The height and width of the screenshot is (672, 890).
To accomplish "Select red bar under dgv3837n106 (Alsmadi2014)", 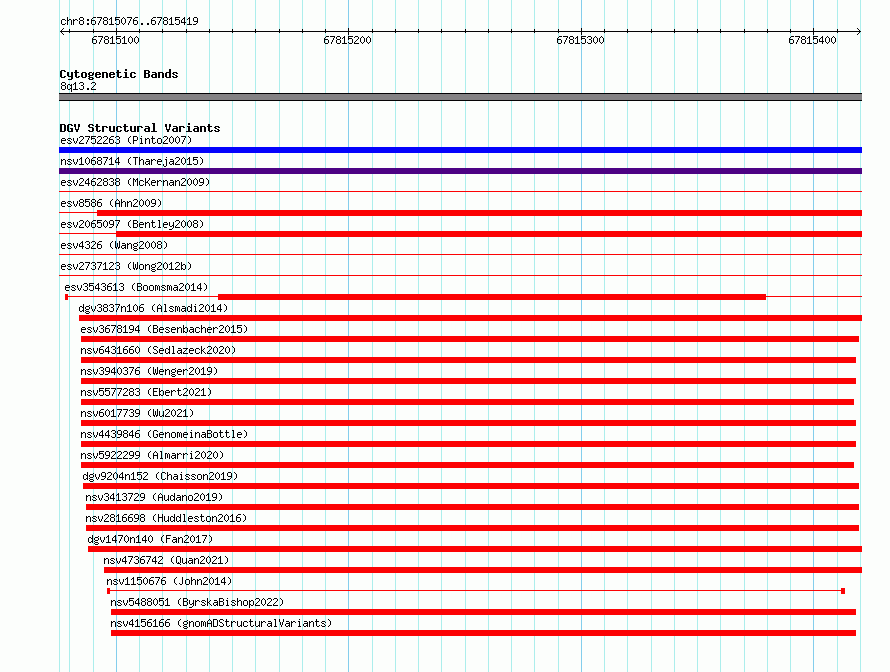I will [x=471, y=318].
